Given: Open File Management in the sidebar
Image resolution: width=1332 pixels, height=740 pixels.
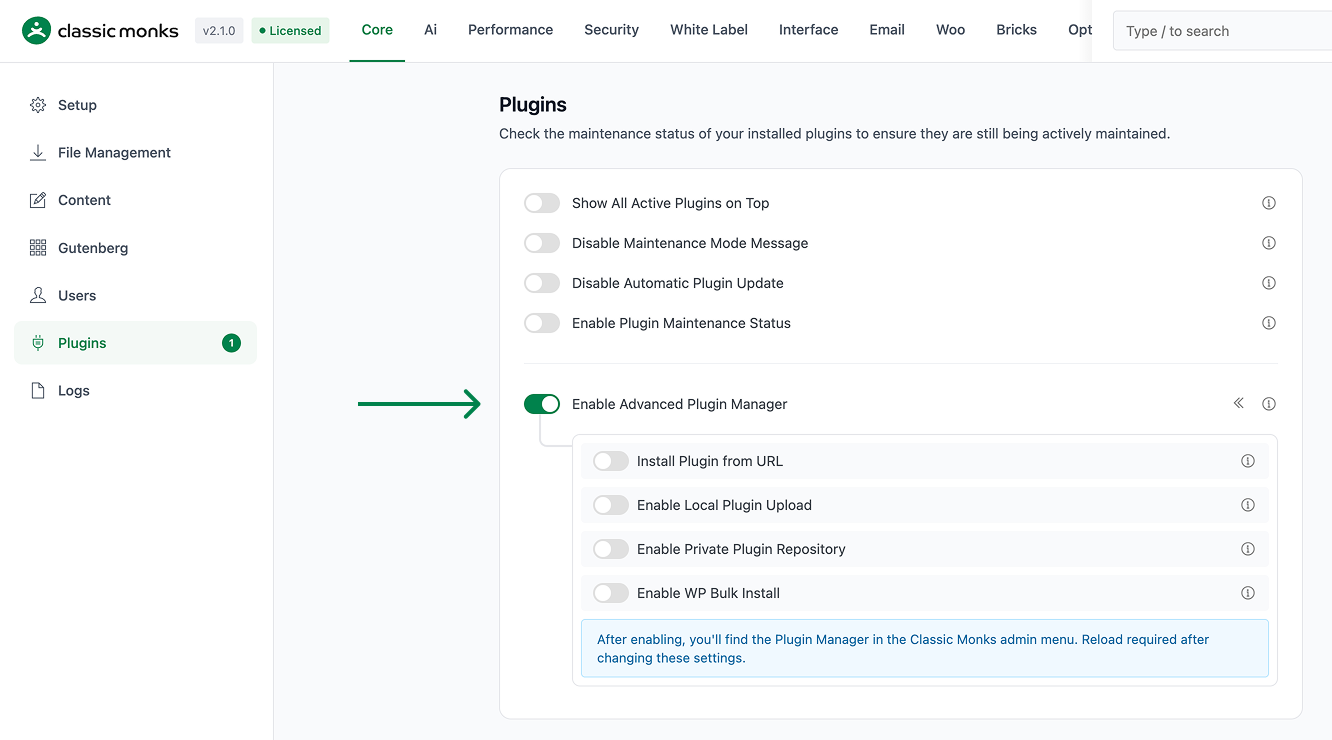Looking at the screenshot, I should 135,152.
